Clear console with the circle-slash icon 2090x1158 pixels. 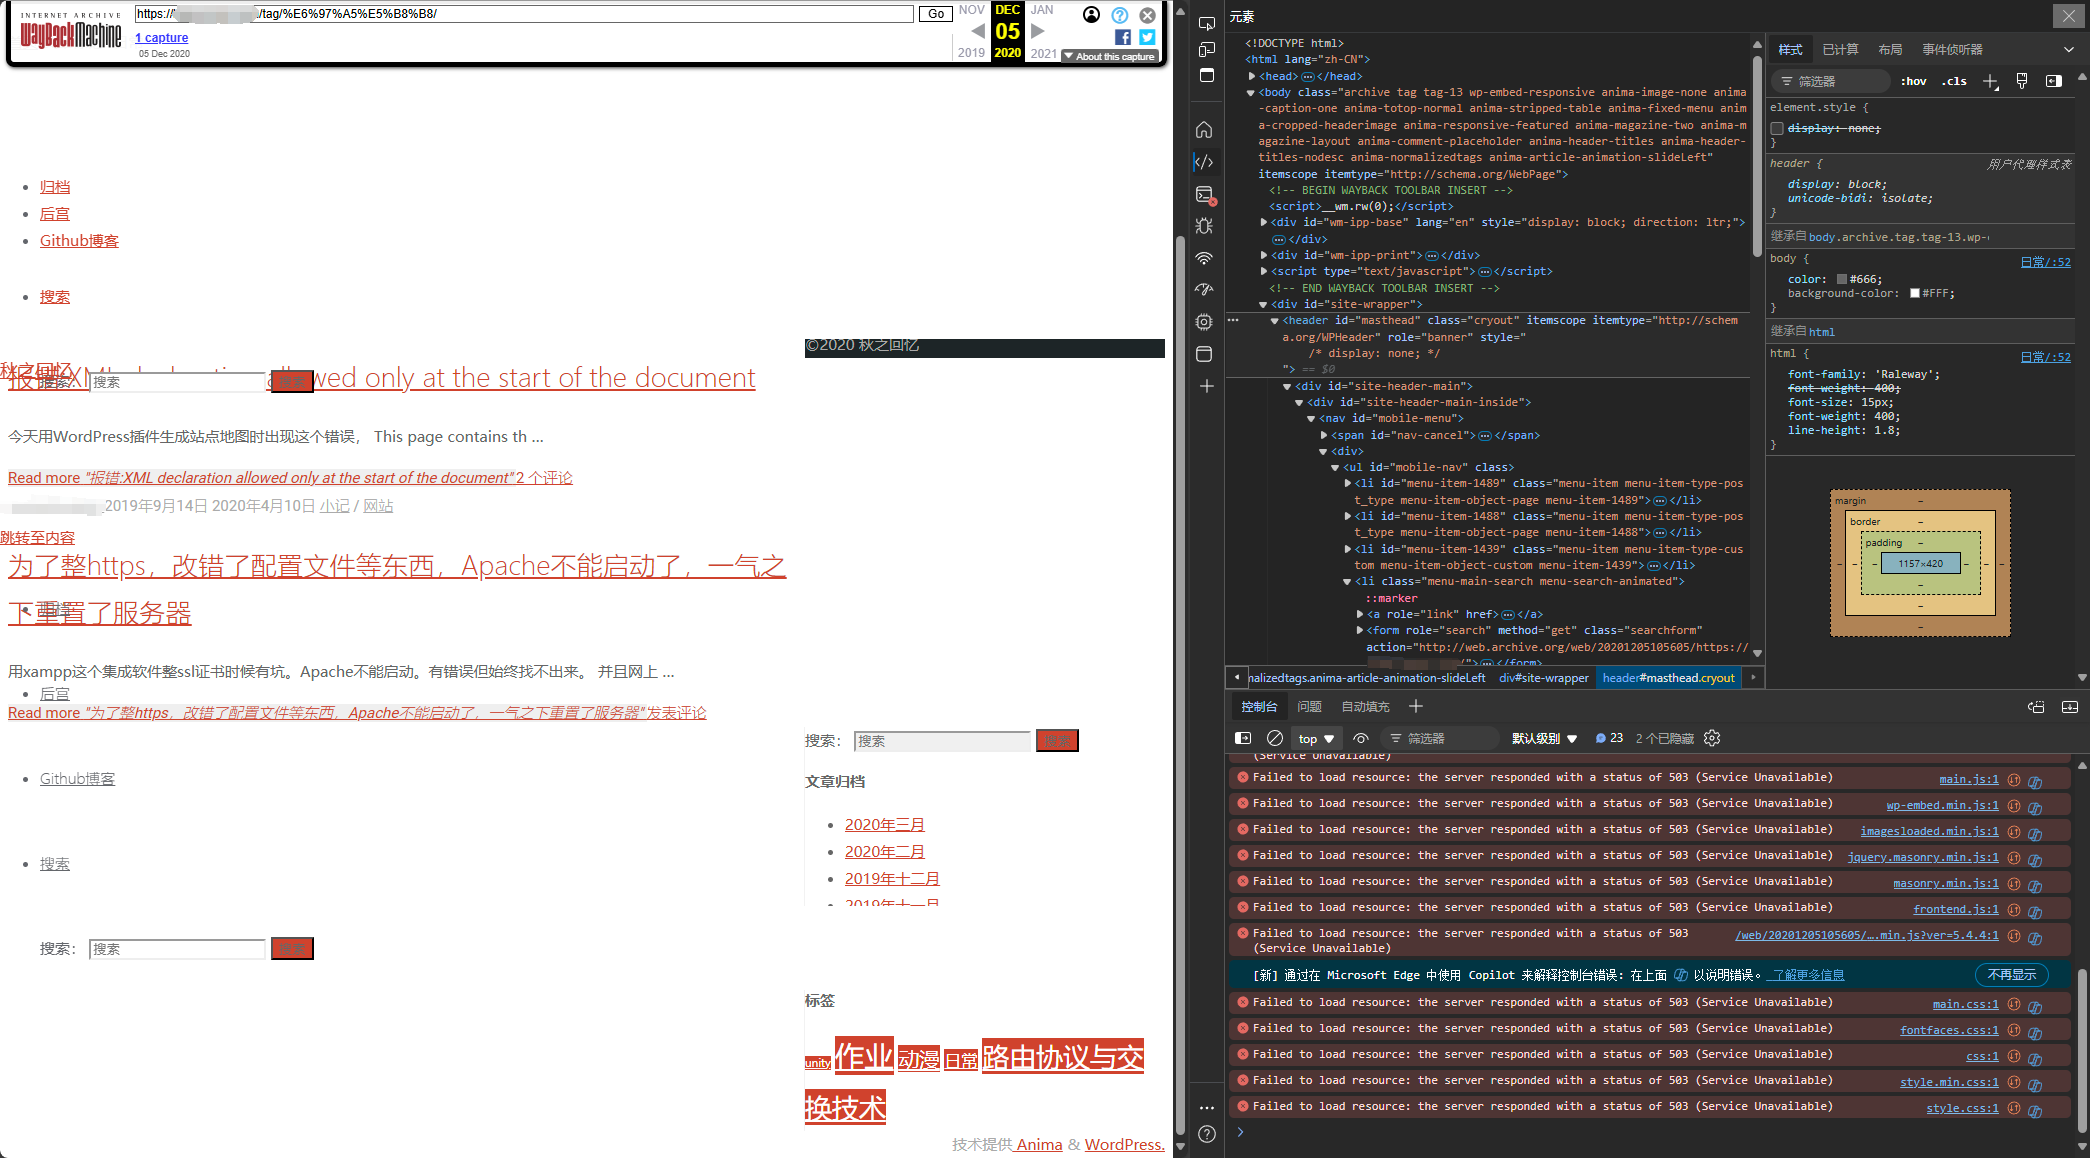(1274, 738)
